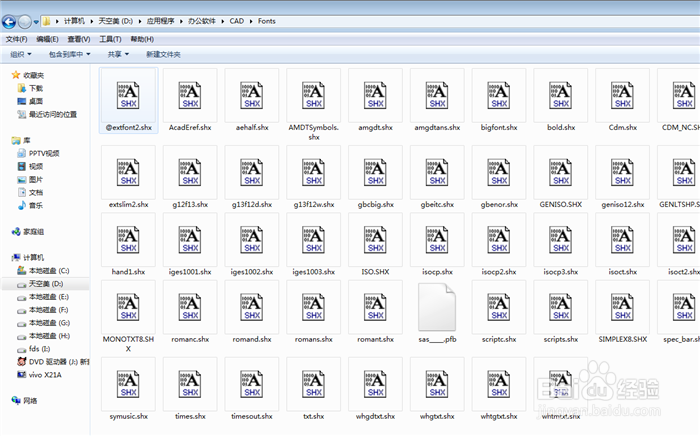Click the MONOTXT8.SHX file icon
700x436 pixels.
(x=129, y=307)
